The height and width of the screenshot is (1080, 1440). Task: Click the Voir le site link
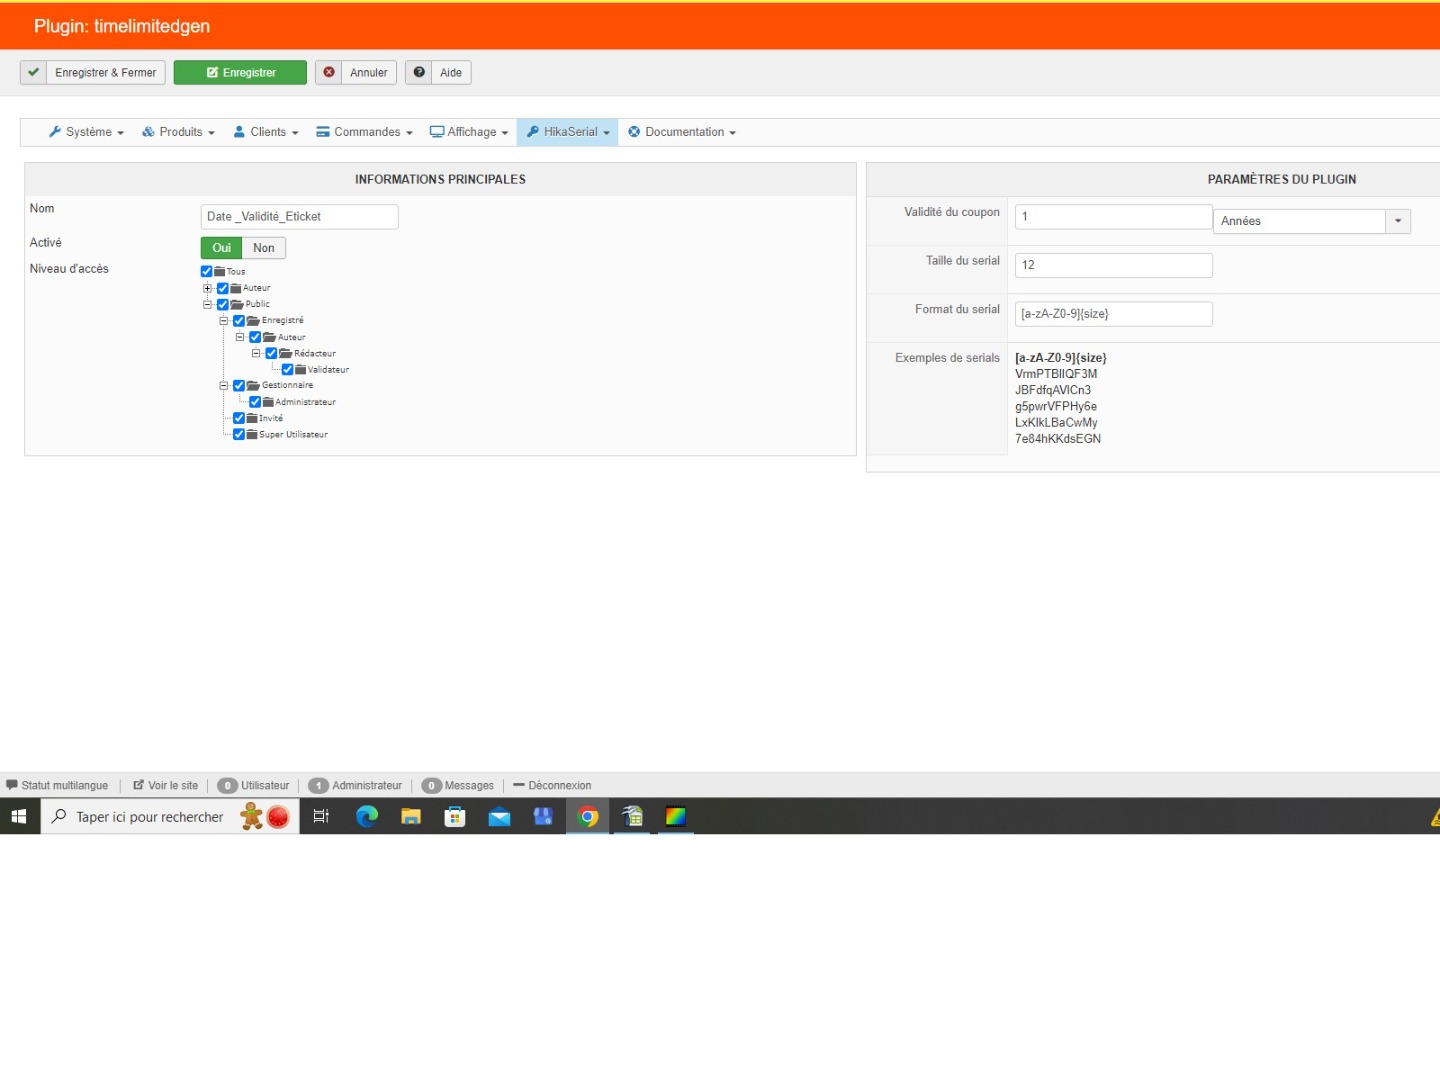(x=166, y=786)
